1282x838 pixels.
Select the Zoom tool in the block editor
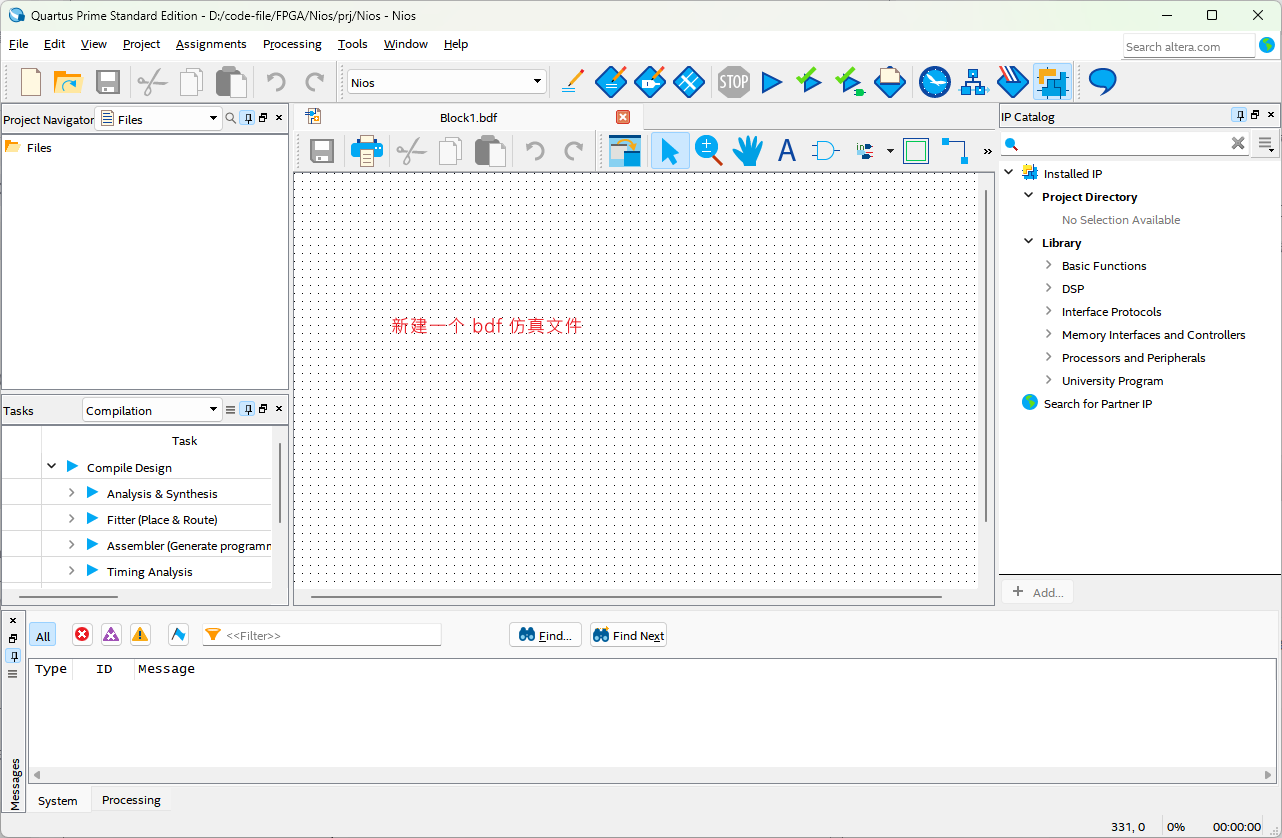(x=709, y=150)
